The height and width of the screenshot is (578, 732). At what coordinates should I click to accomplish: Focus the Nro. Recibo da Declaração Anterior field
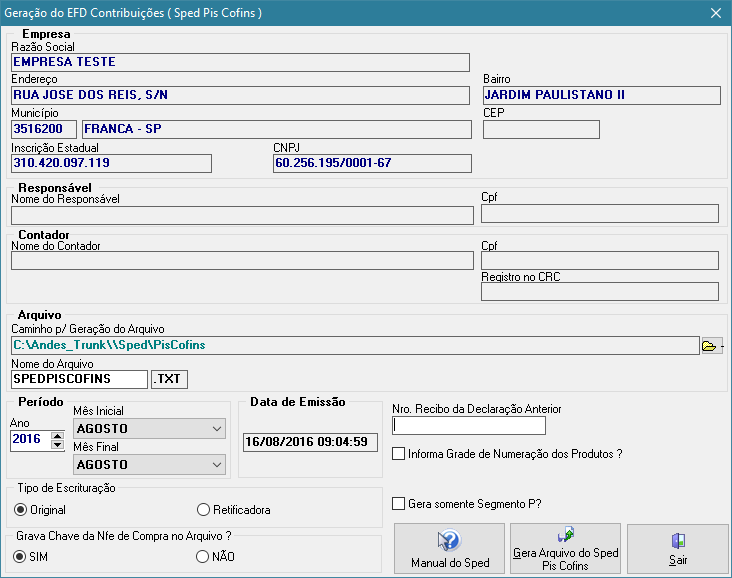pos(469,425)
